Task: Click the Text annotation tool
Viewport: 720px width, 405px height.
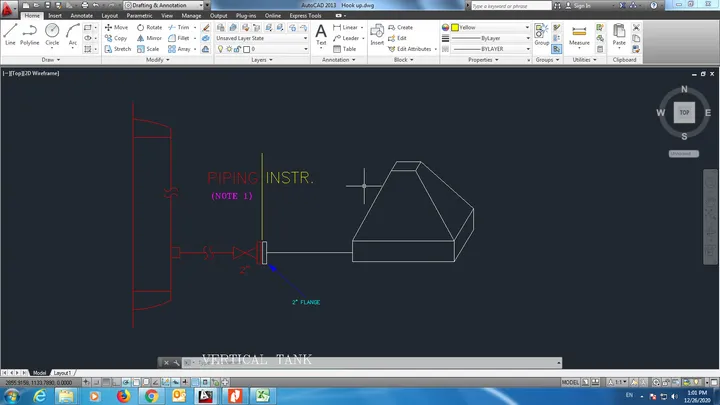Action: 321,35
